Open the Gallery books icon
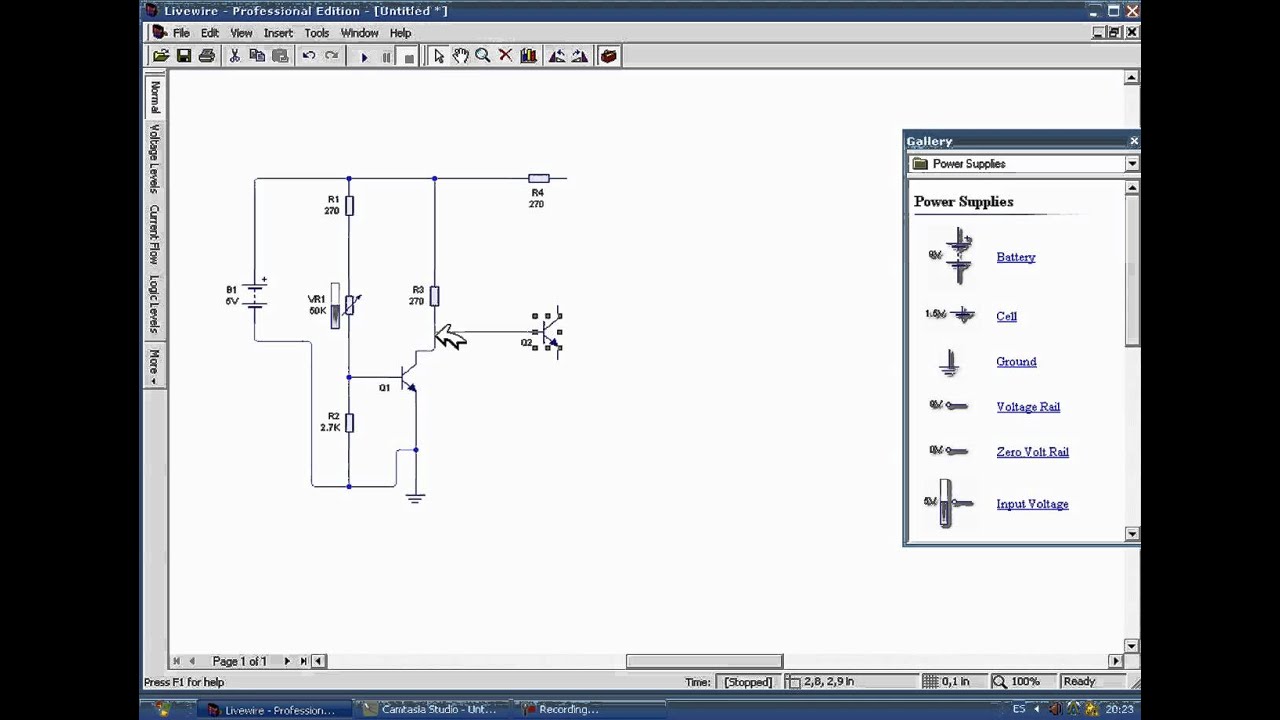 [x=528, y=56]
